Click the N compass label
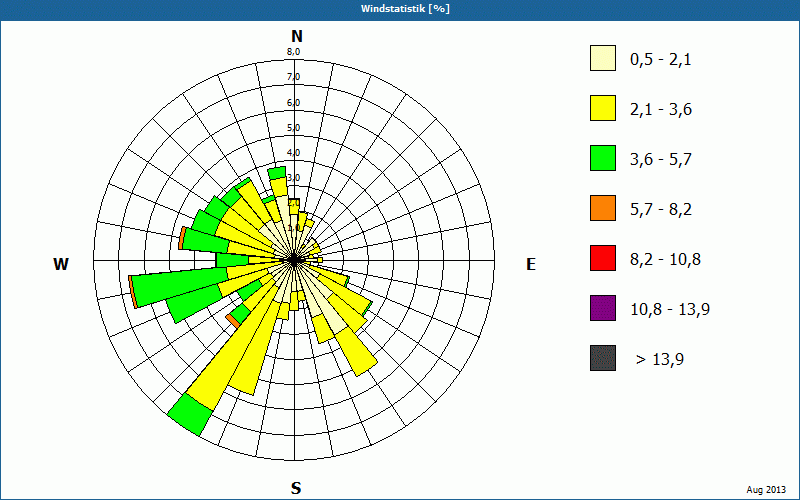Viewport: 800px width, 500px height. click(x=296, y=36)
